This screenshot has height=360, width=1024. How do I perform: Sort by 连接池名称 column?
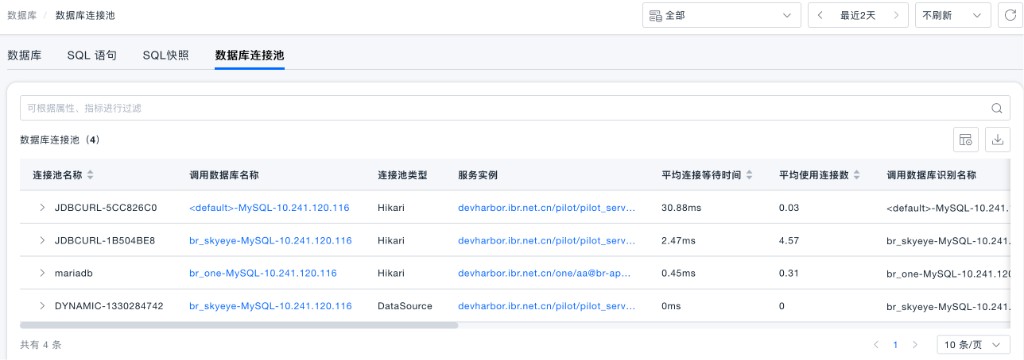91,175
